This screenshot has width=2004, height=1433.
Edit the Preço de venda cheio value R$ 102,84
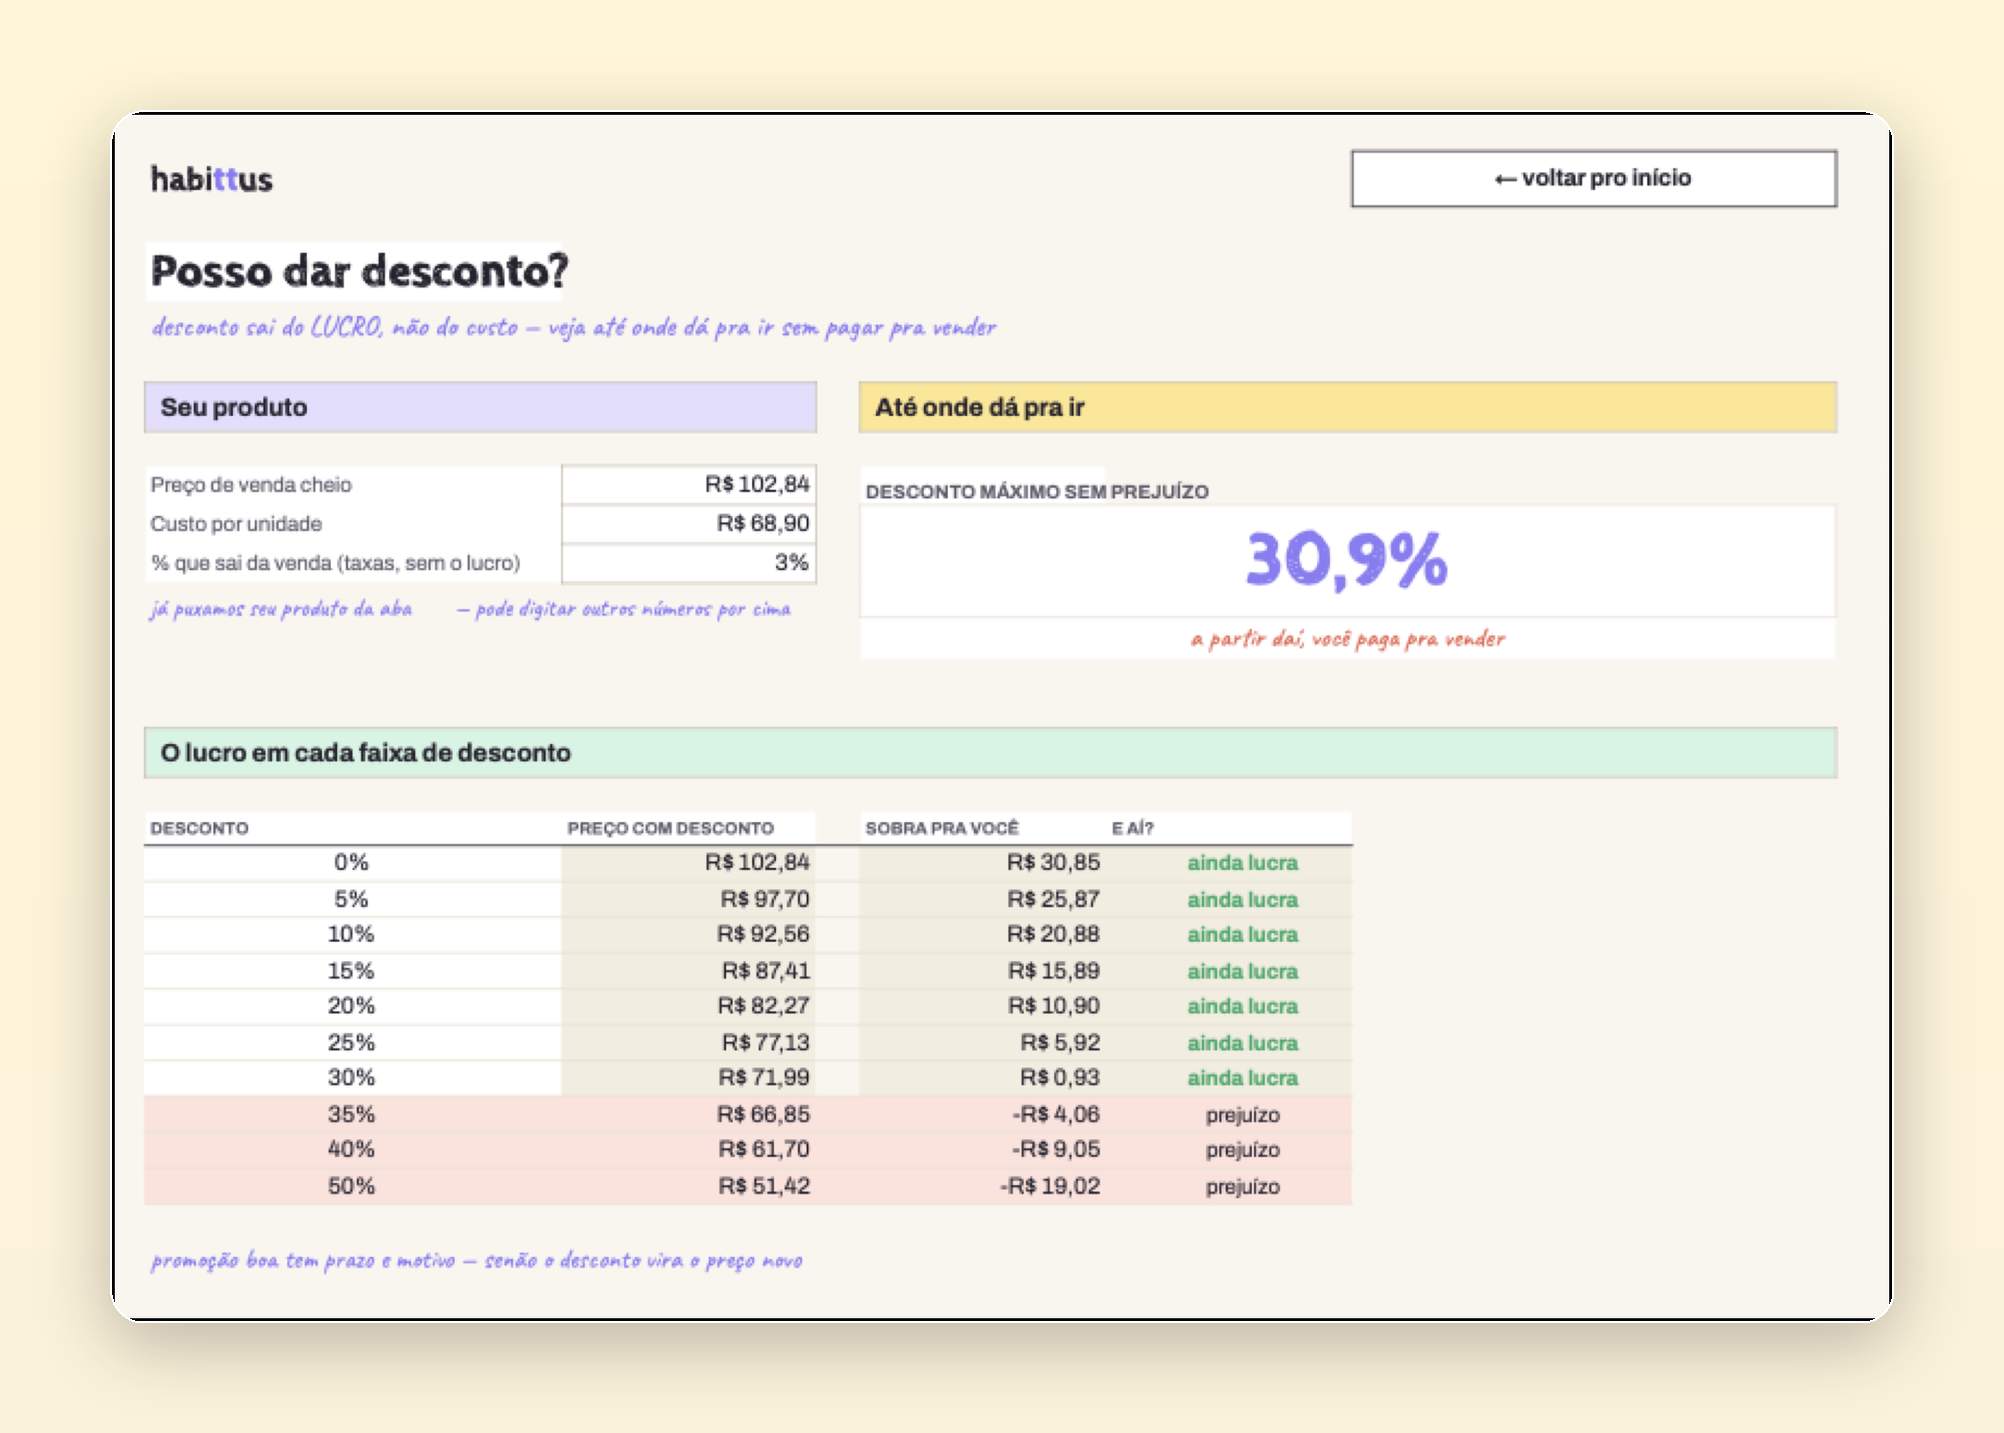[x=689, y=485]
